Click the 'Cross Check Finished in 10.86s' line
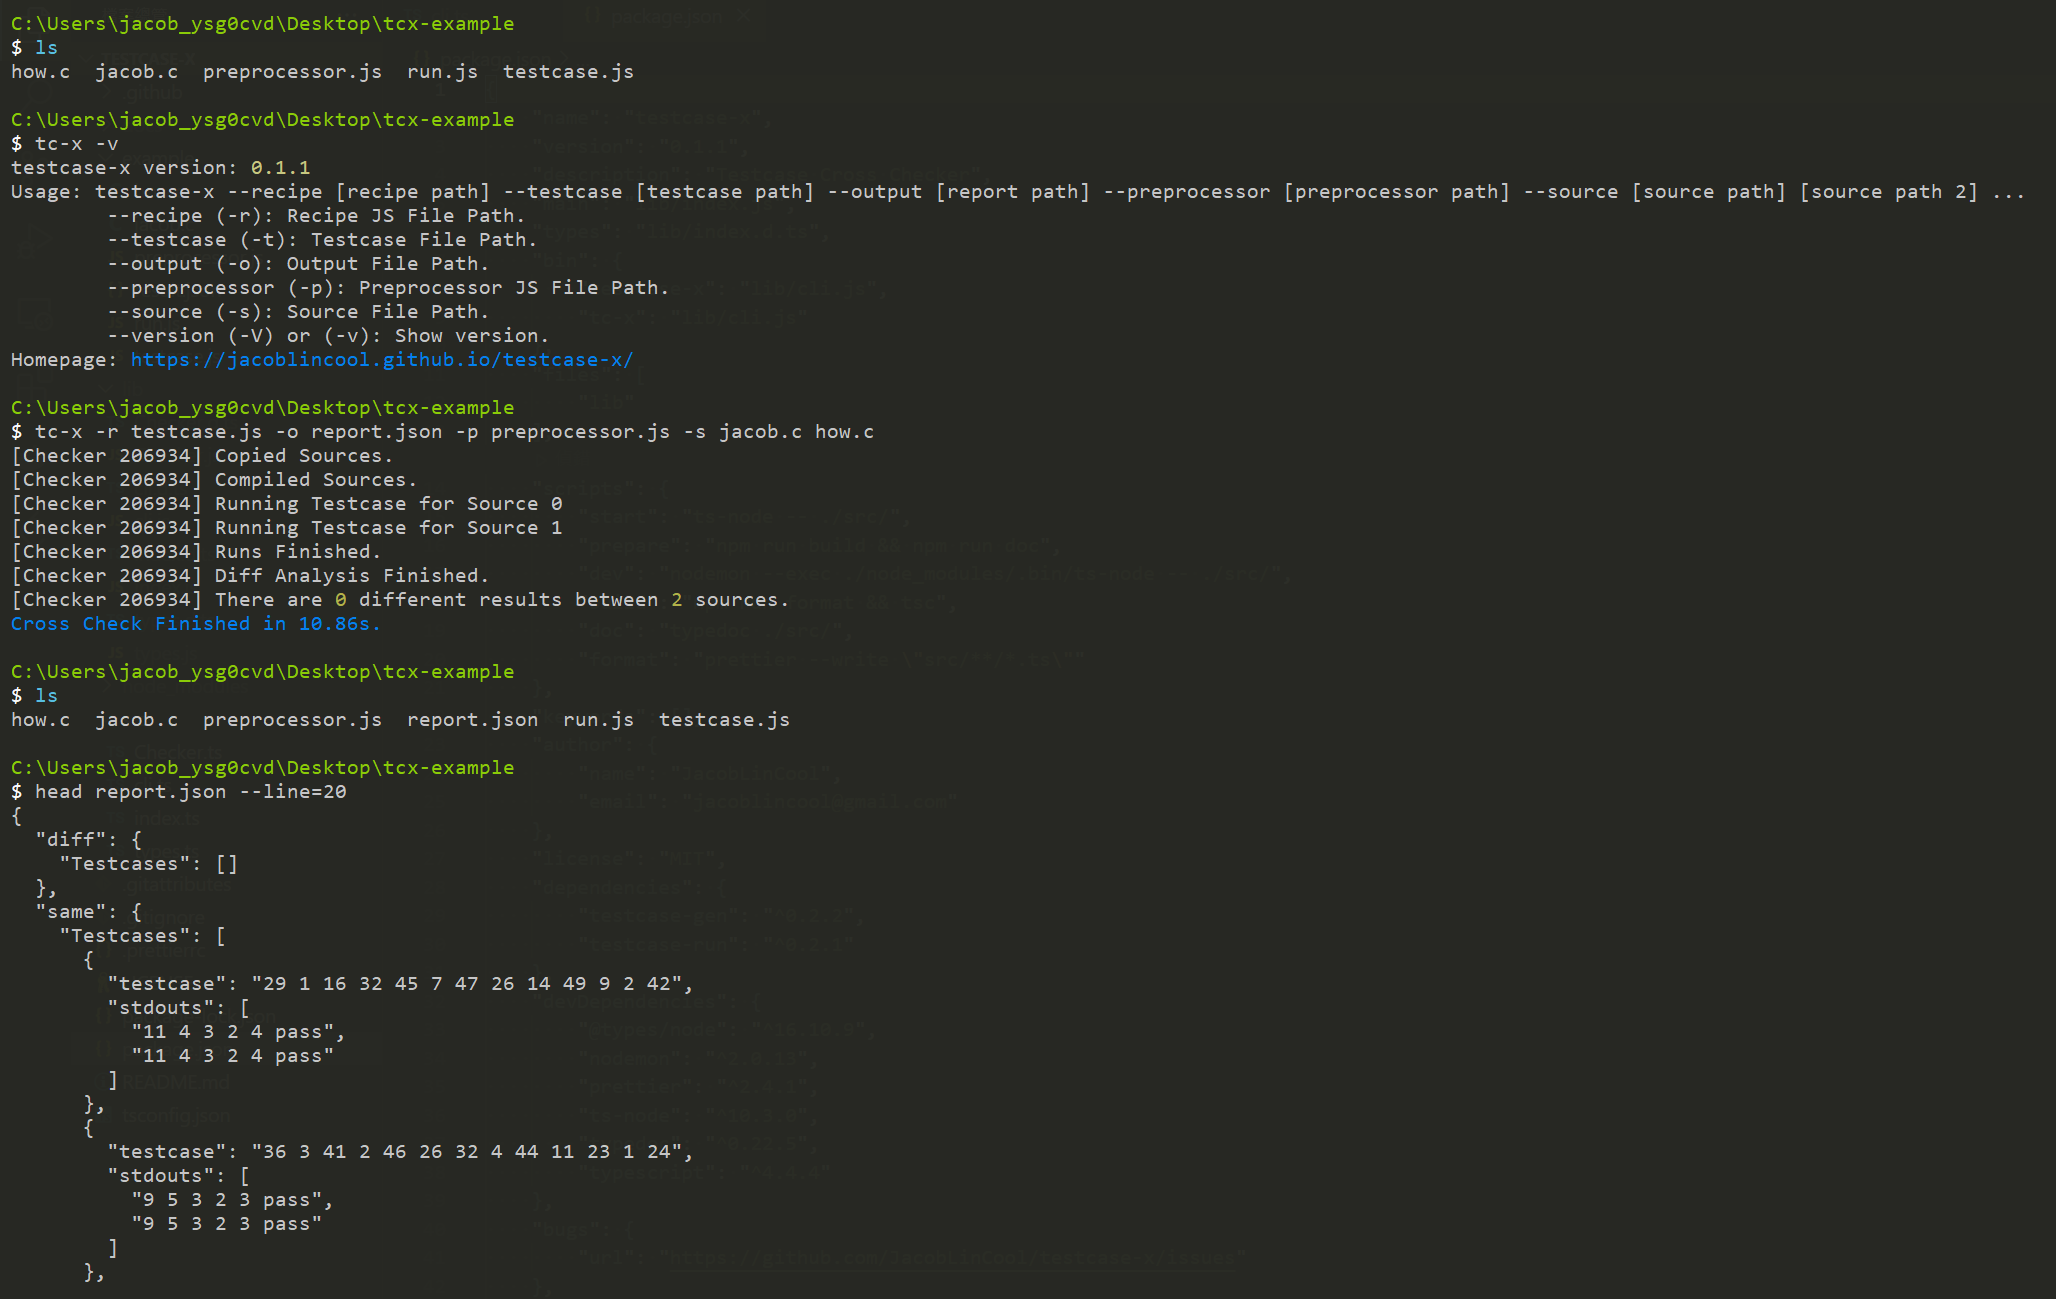The width and height of the screenshot is (2056, 1299). coord(195,624)
